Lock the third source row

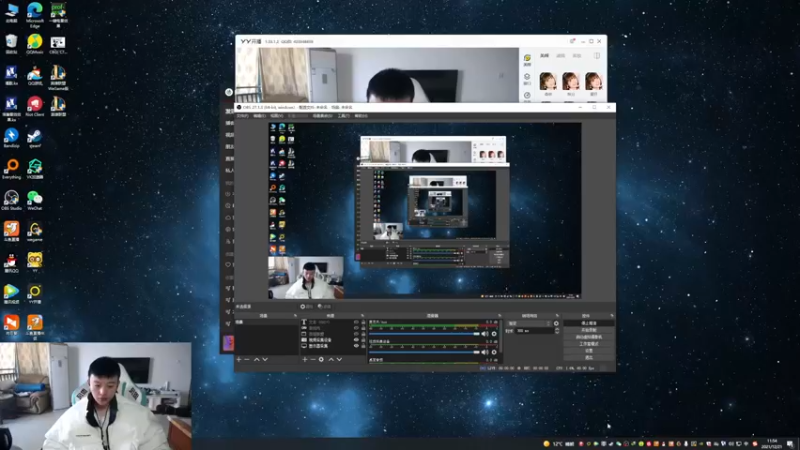363,334
